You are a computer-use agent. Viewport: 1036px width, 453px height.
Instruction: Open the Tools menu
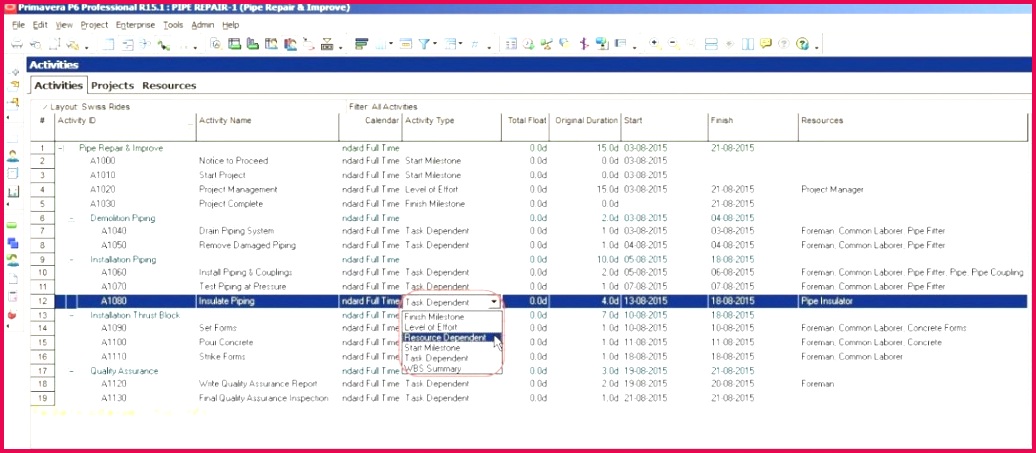173,24
